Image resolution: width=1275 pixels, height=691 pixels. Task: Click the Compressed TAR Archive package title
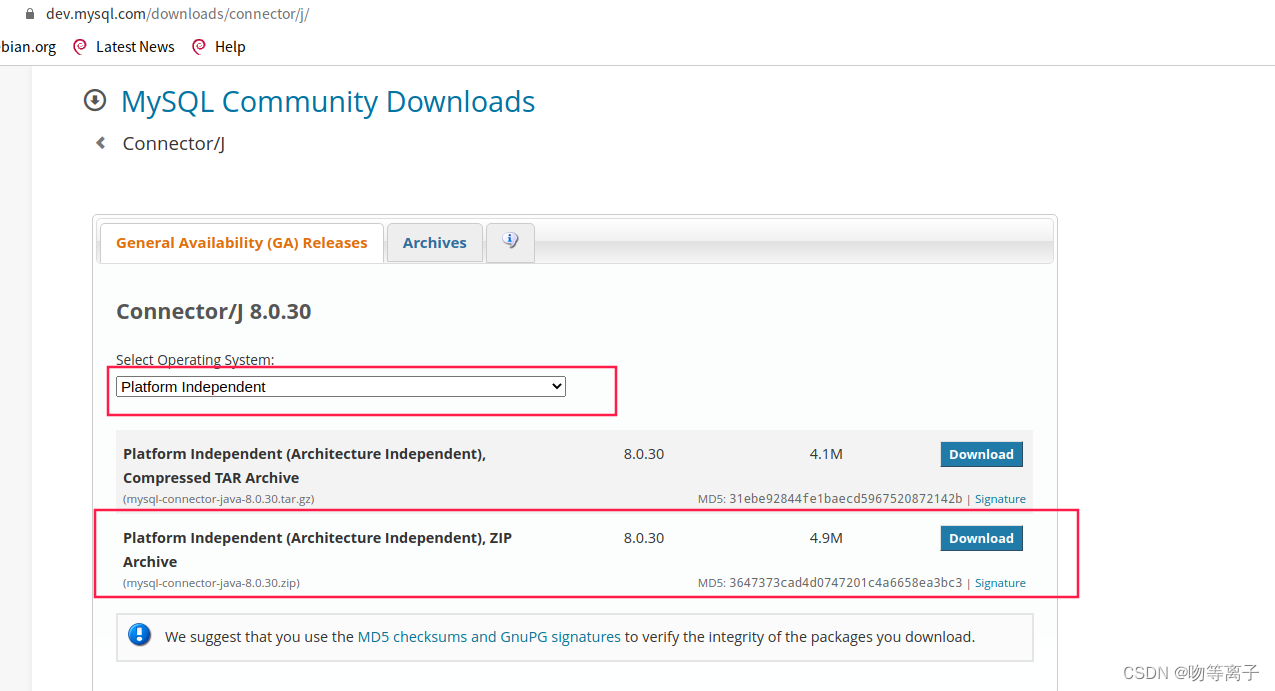[x=304, y=466]
